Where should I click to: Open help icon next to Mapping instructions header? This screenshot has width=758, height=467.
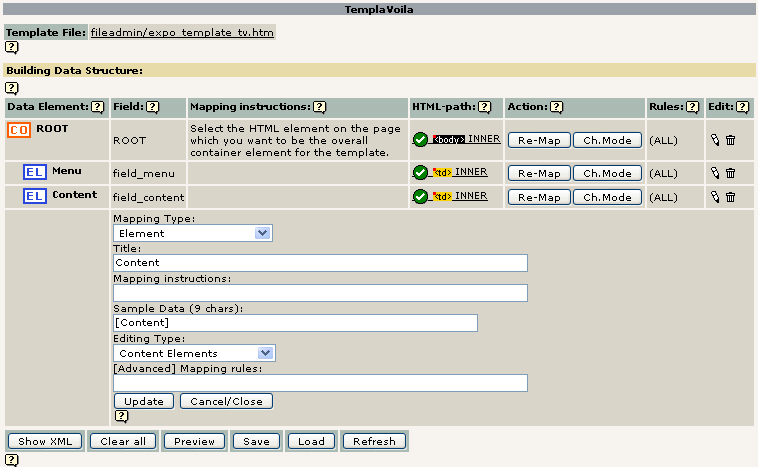[320, 107]
